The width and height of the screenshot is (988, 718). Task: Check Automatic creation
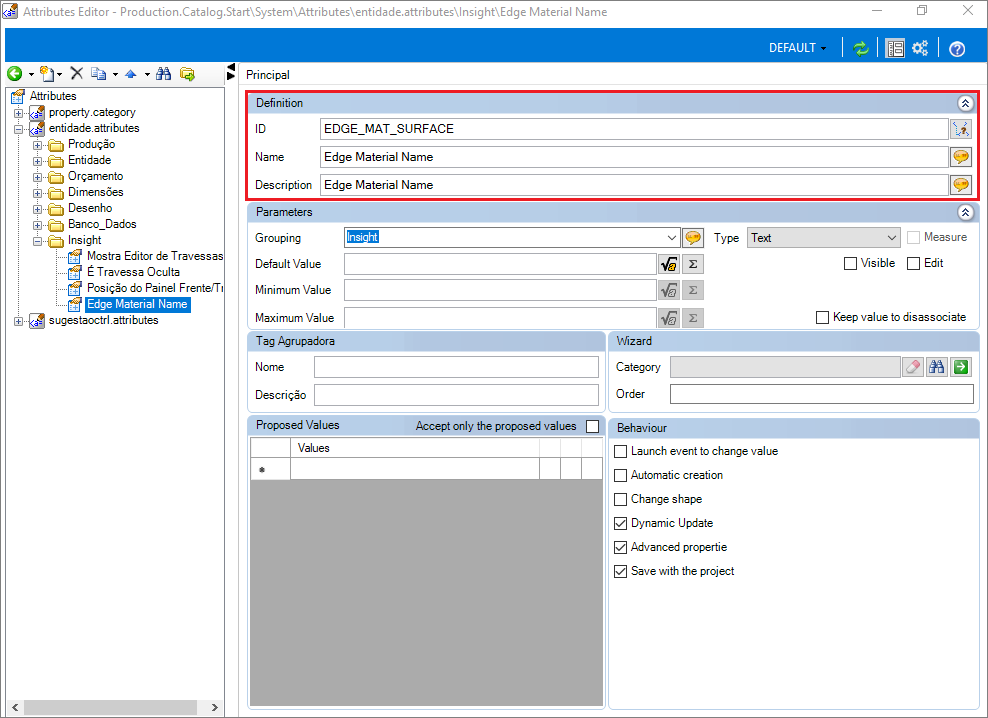621,475
